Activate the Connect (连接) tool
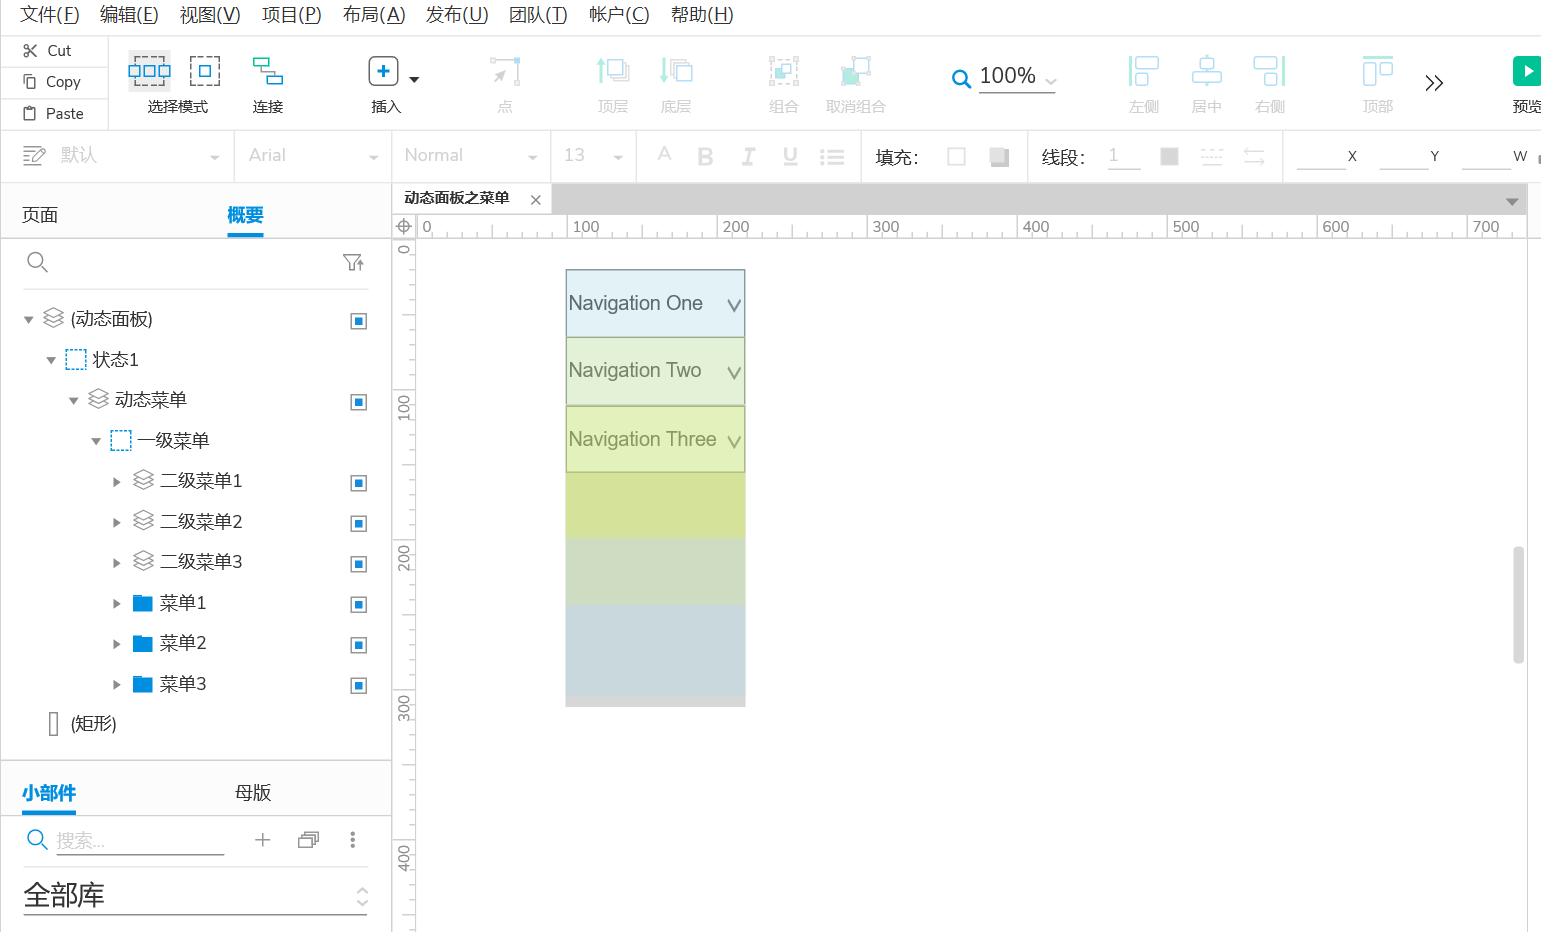This screenshot has height=932, width=1541. pyautogui.click(x=267, y=71)
